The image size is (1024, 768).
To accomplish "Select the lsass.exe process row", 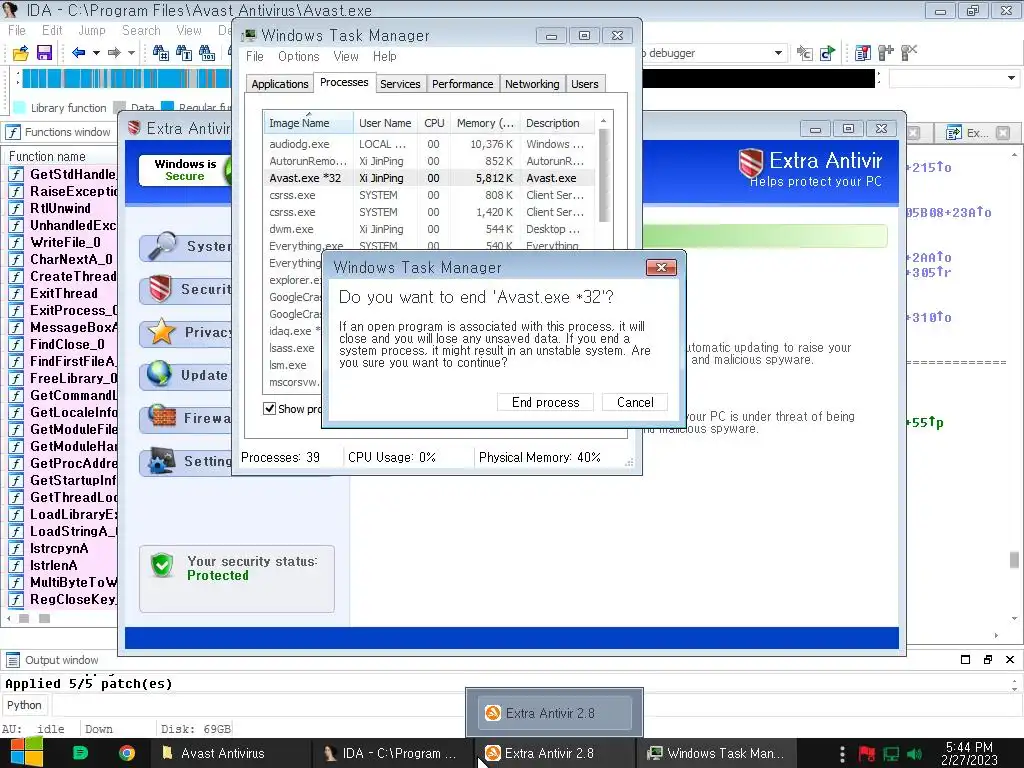I will pyautogui.click(x=293, y=348).
